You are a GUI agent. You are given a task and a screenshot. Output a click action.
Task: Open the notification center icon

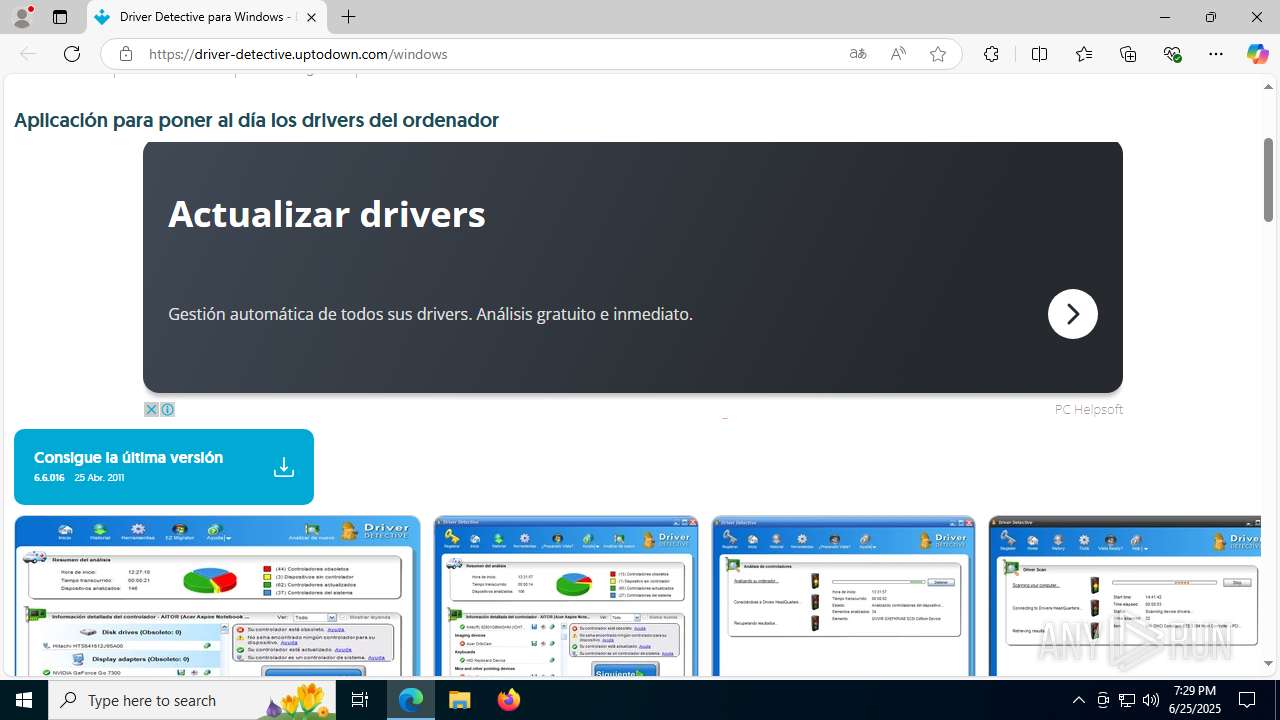tap(1248, 700)
